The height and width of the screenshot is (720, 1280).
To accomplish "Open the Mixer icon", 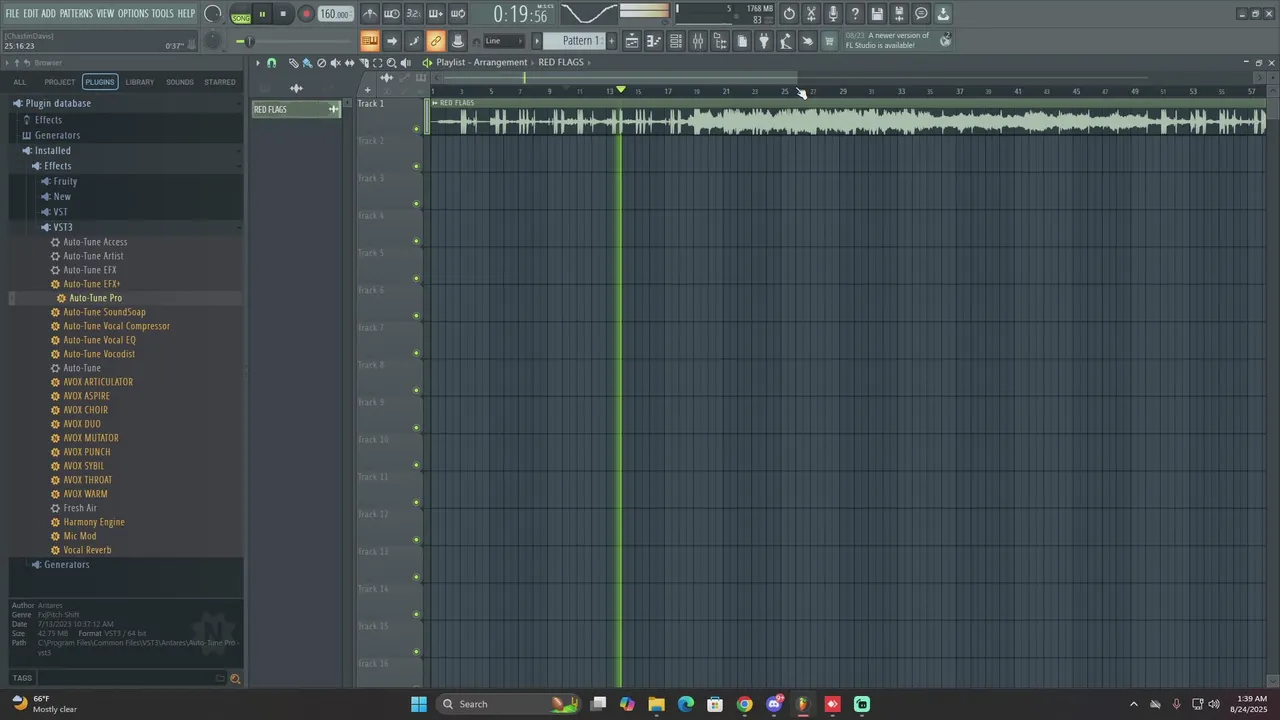I will tap(698, 41).
